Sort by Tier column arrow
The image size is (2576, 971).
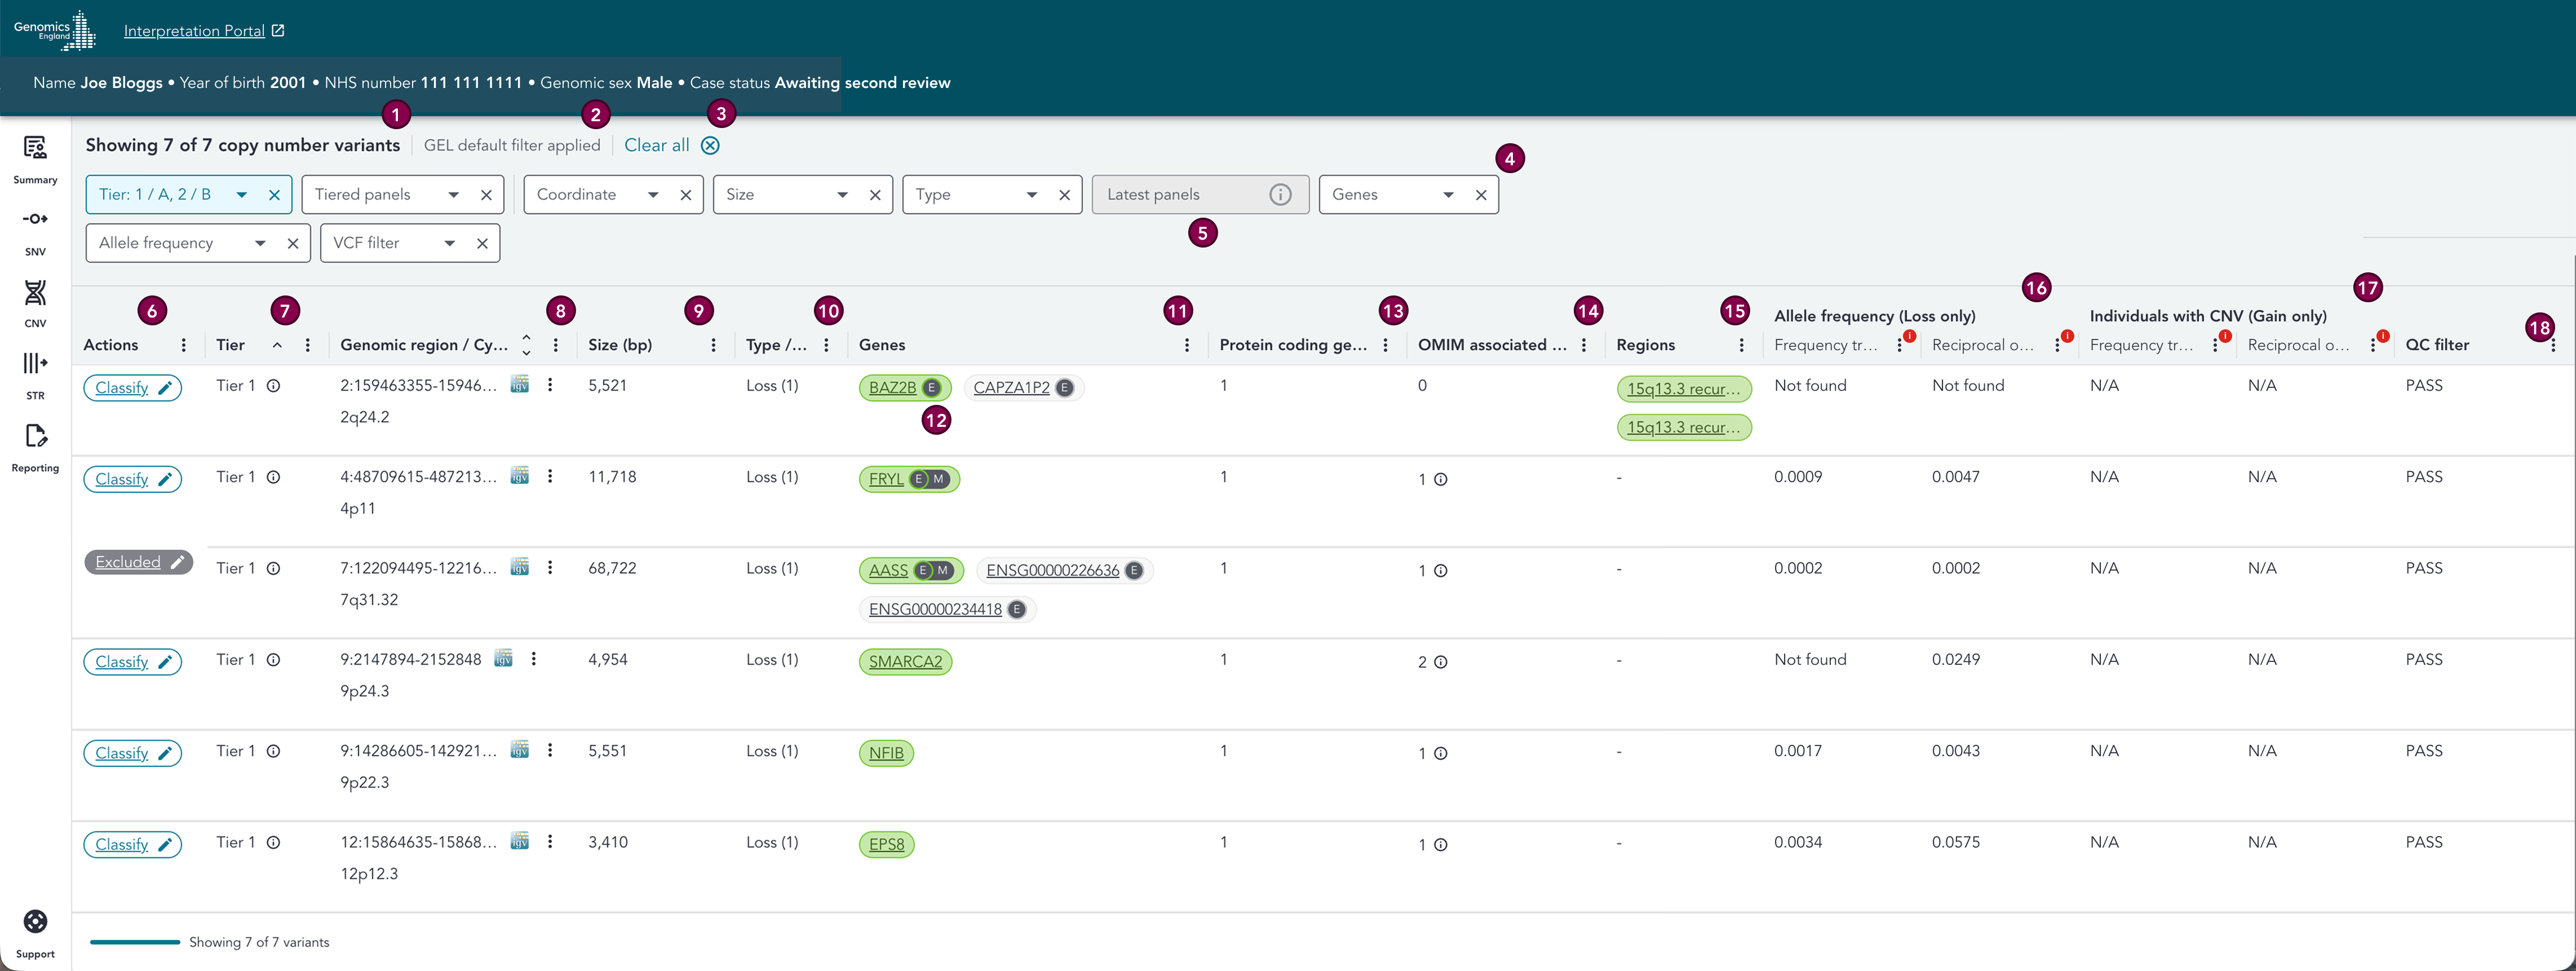coord(277,345)
